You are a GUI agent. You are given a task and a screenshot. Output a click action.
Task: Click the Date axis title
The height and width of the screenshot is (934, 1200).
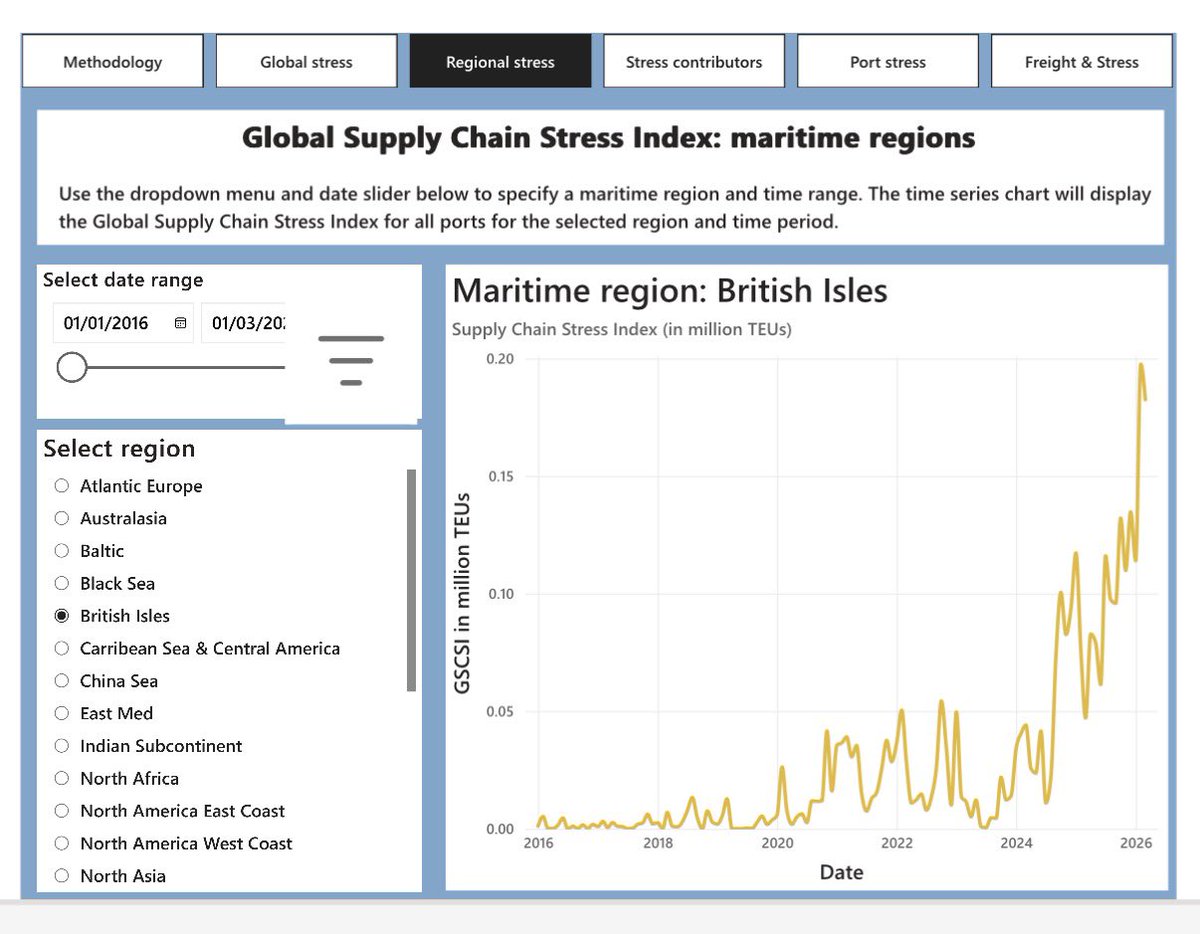click(x=841, y=872)
